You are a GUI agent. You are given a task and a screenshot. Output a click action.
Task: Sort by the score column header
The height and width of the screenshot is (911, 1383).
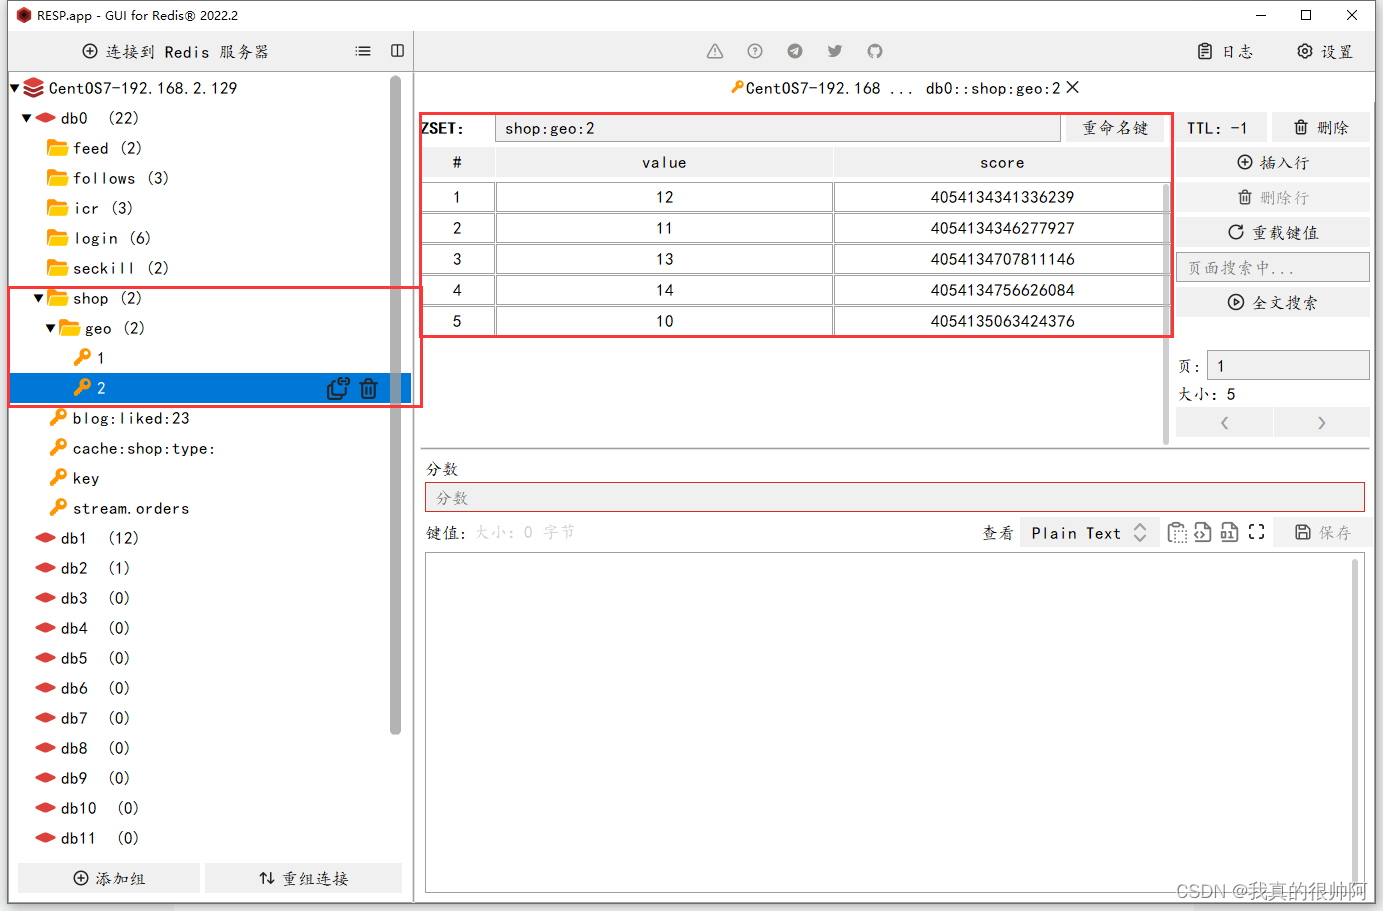pos(1001,163)
